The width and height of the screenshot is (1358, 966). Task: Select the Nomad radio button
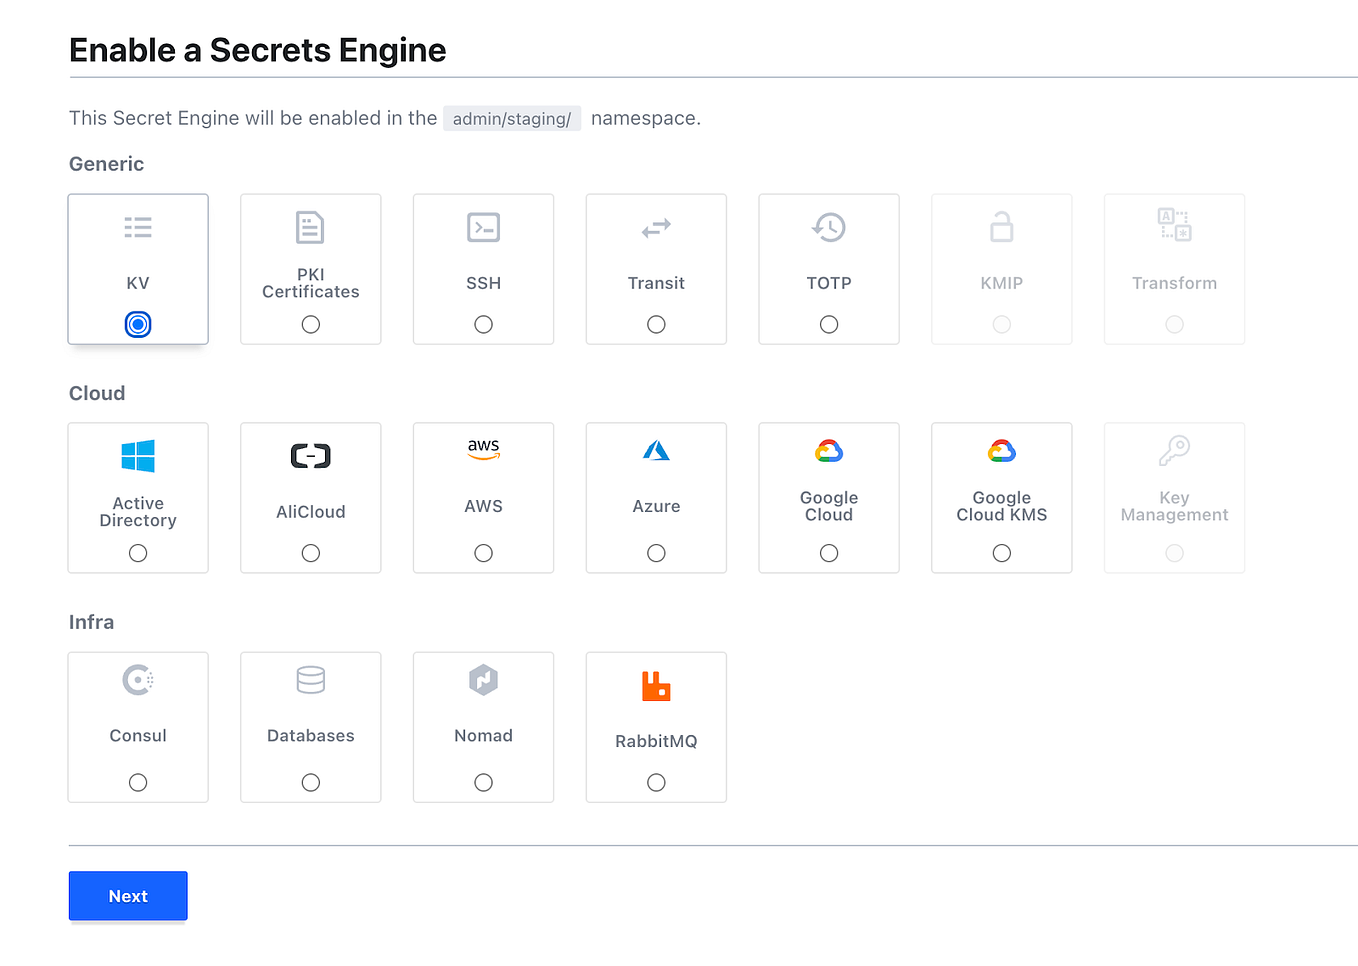(x=483, y=782)
